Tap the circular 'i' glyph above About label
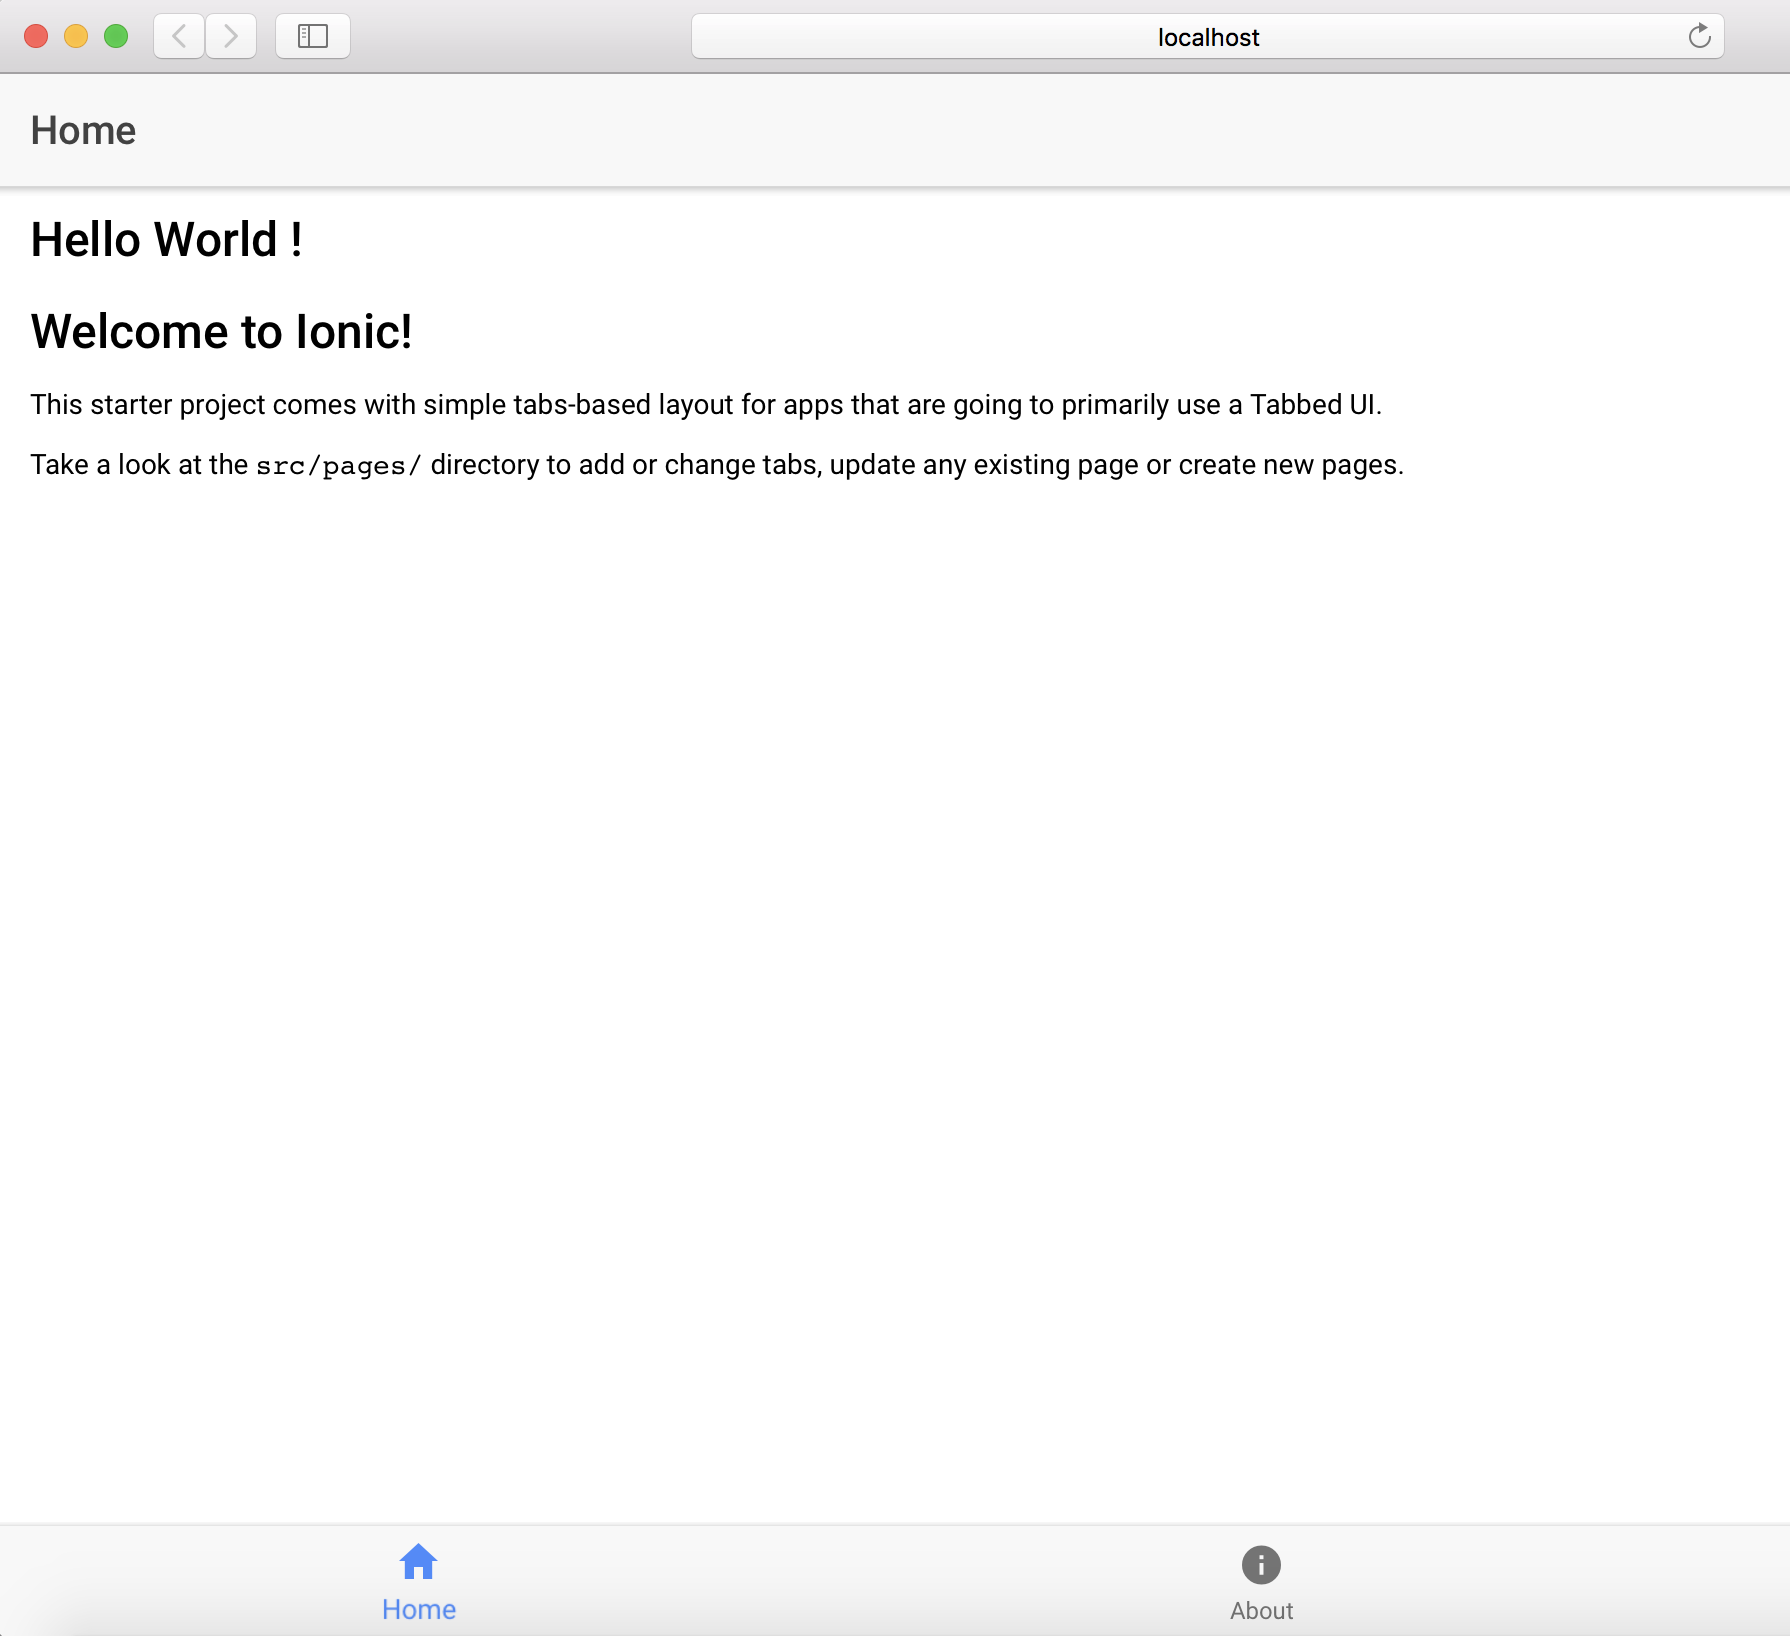 click(1261, 1565)
